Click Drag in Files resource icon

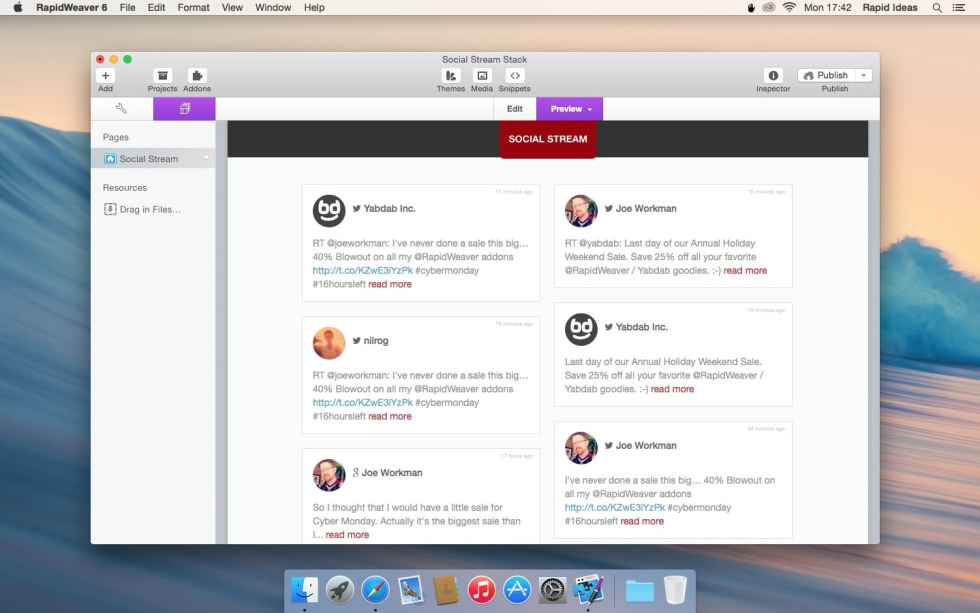coord(110,209)
